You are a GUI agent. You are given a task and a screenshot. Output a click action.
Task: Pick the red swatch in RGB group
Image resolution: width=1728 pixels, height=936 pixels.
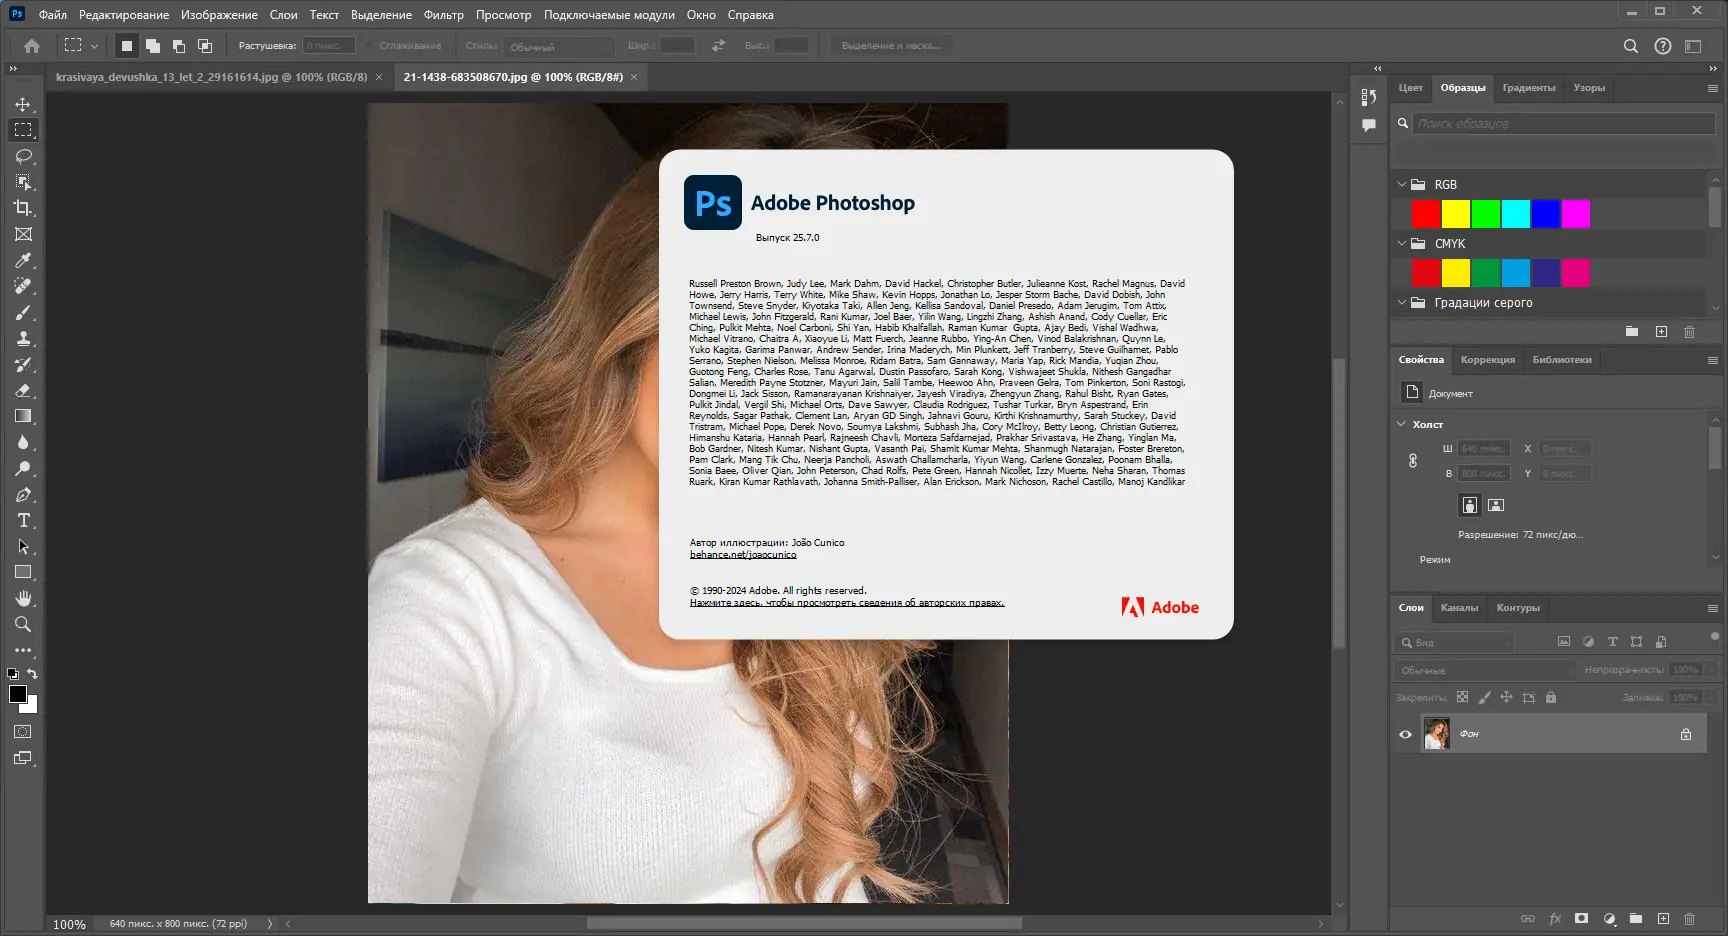coord(1426,214)
